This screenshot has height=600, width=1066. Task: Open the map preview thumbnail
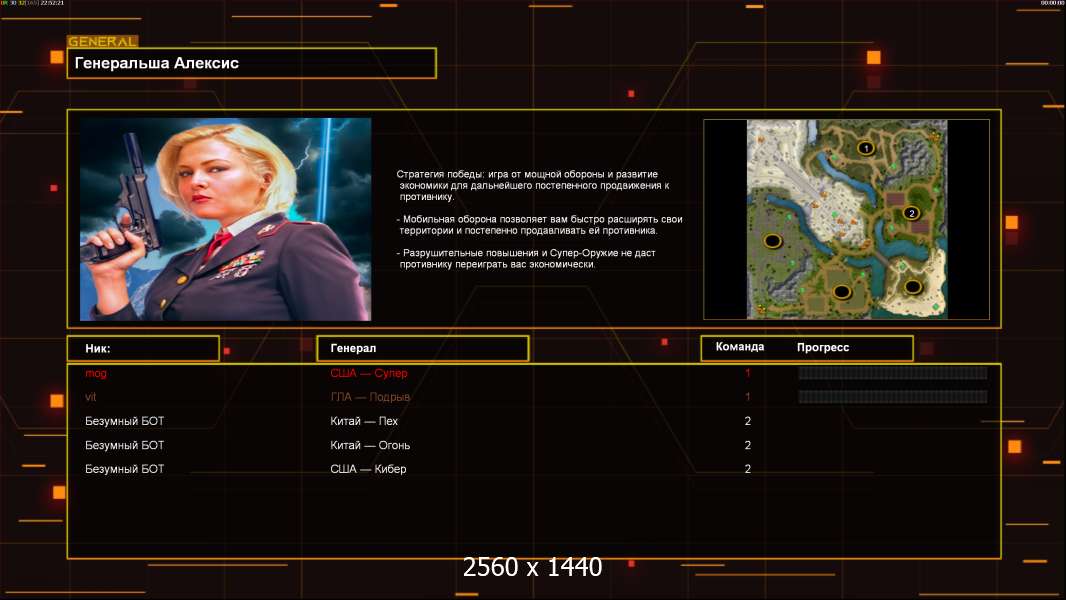point(846,219)
